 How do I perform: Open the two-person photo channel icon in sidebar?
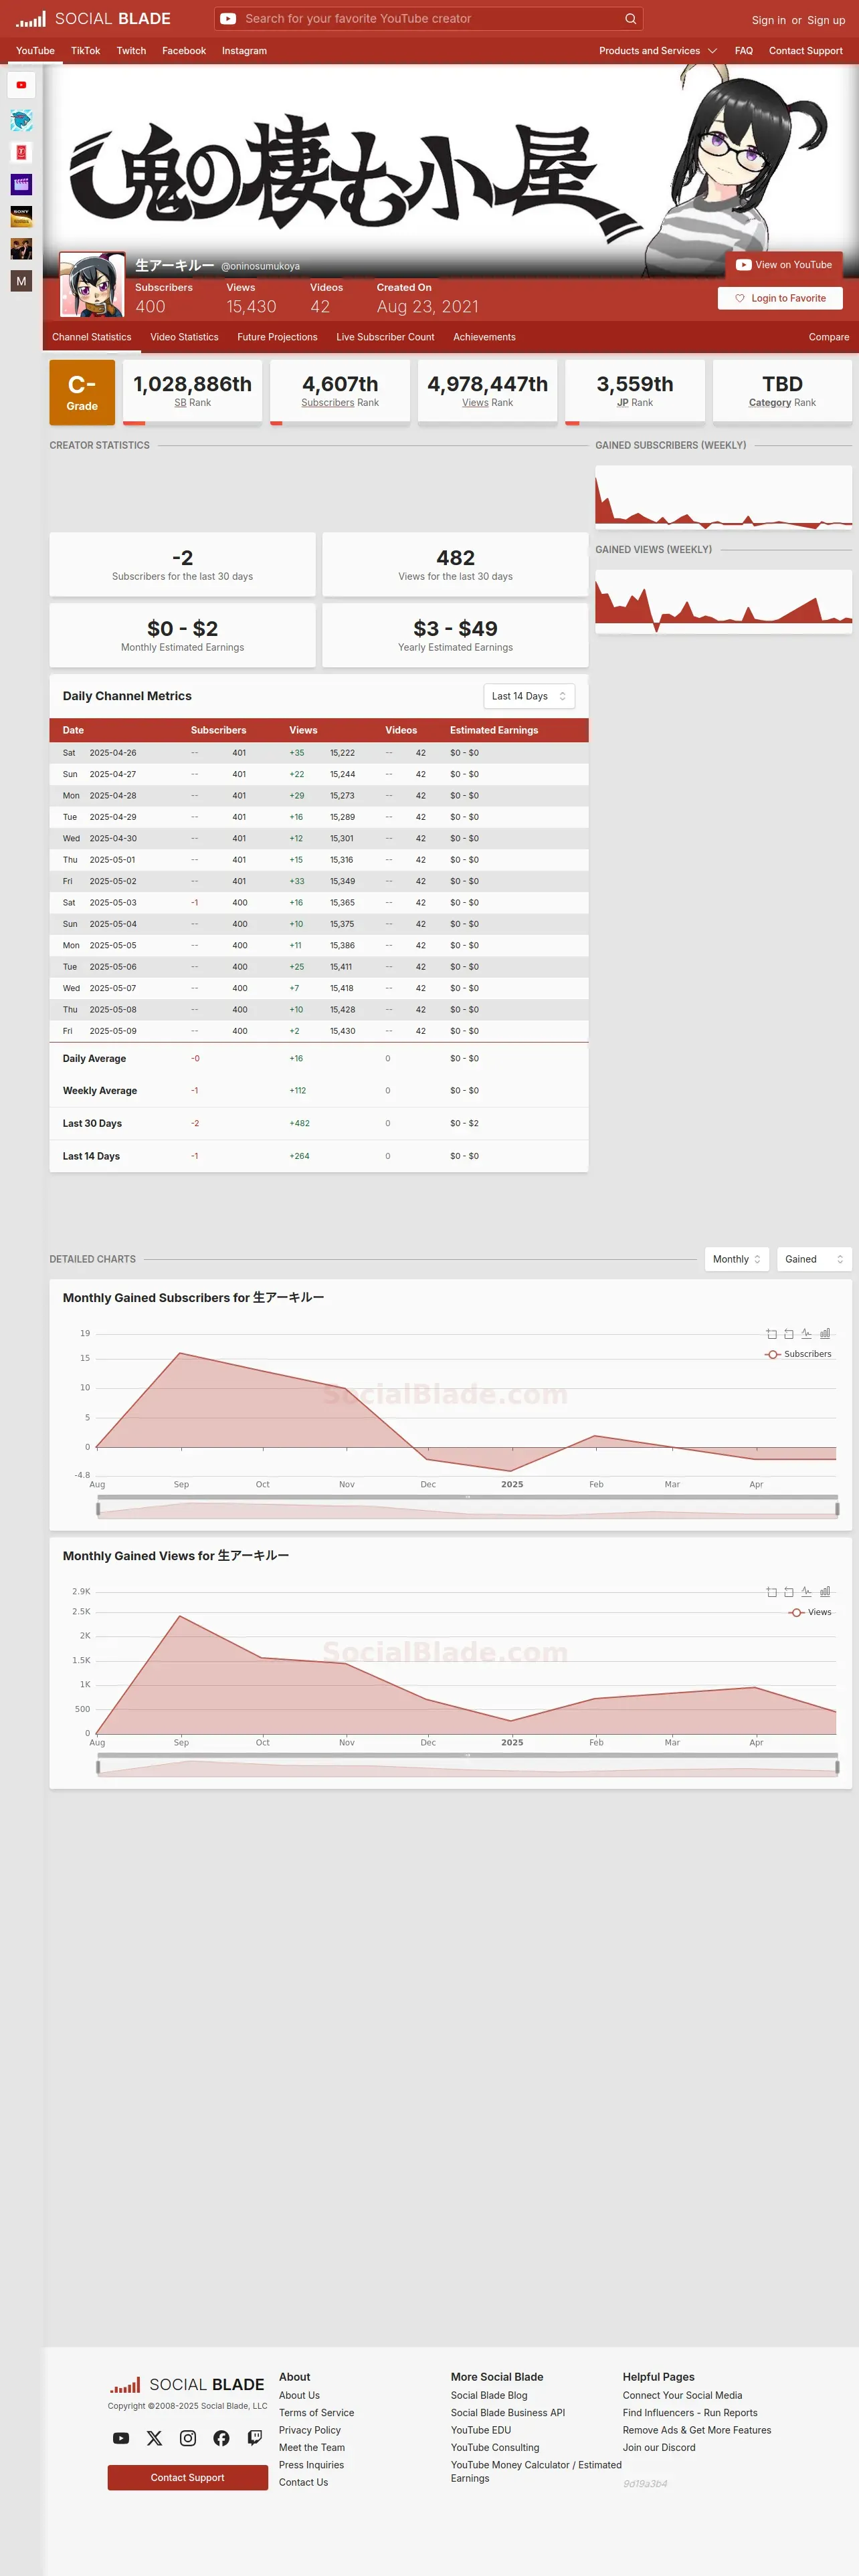click(x=21, y=248)
